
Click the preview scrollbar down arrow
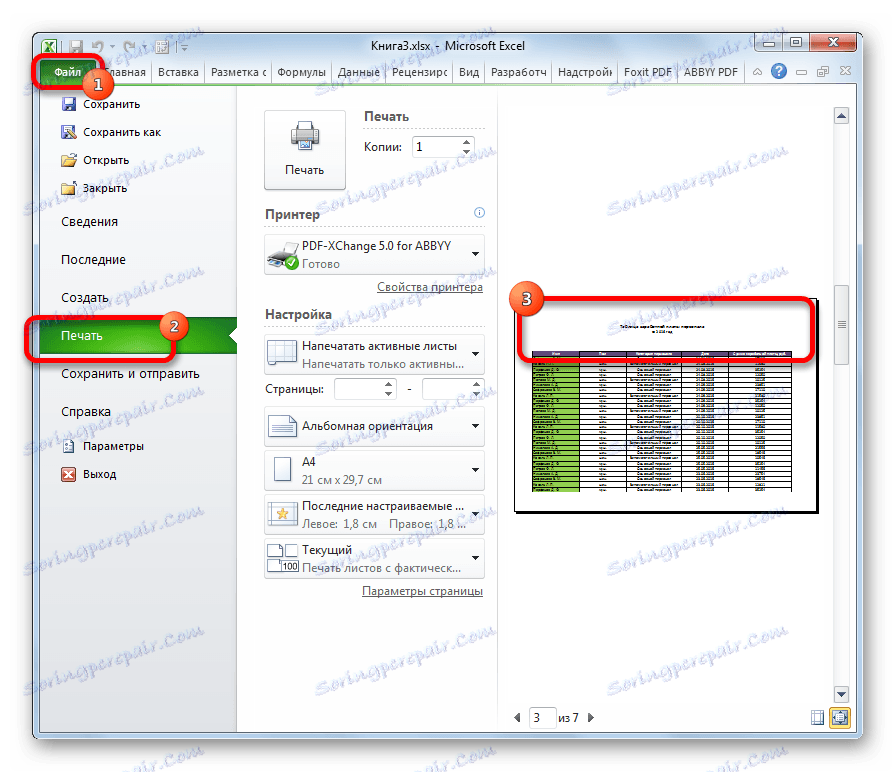(841, 694)
